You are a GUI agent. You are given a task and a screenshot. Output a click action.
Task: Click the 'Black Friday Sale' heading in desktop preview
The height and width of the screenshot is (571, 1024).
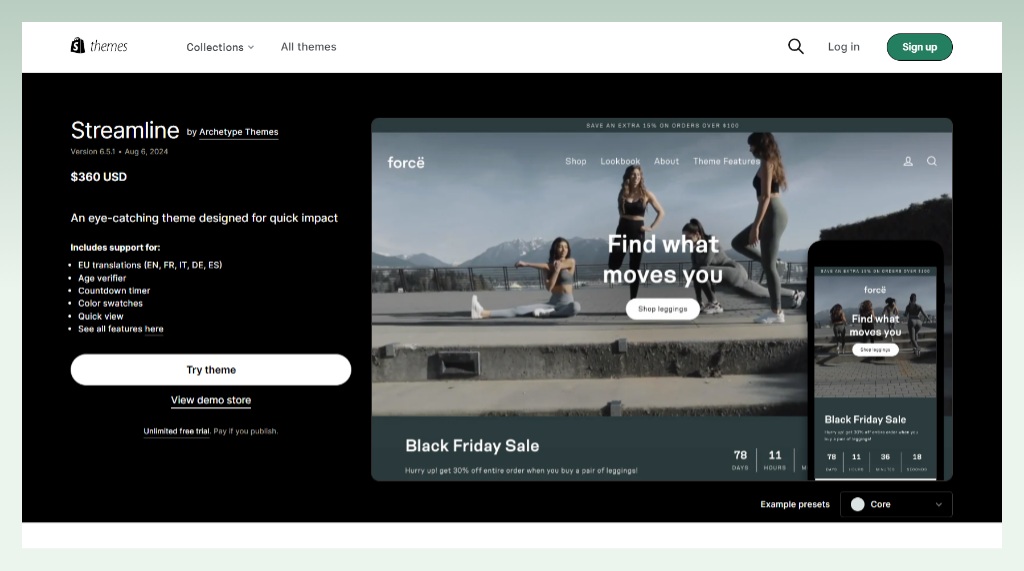tap(472, 446)
